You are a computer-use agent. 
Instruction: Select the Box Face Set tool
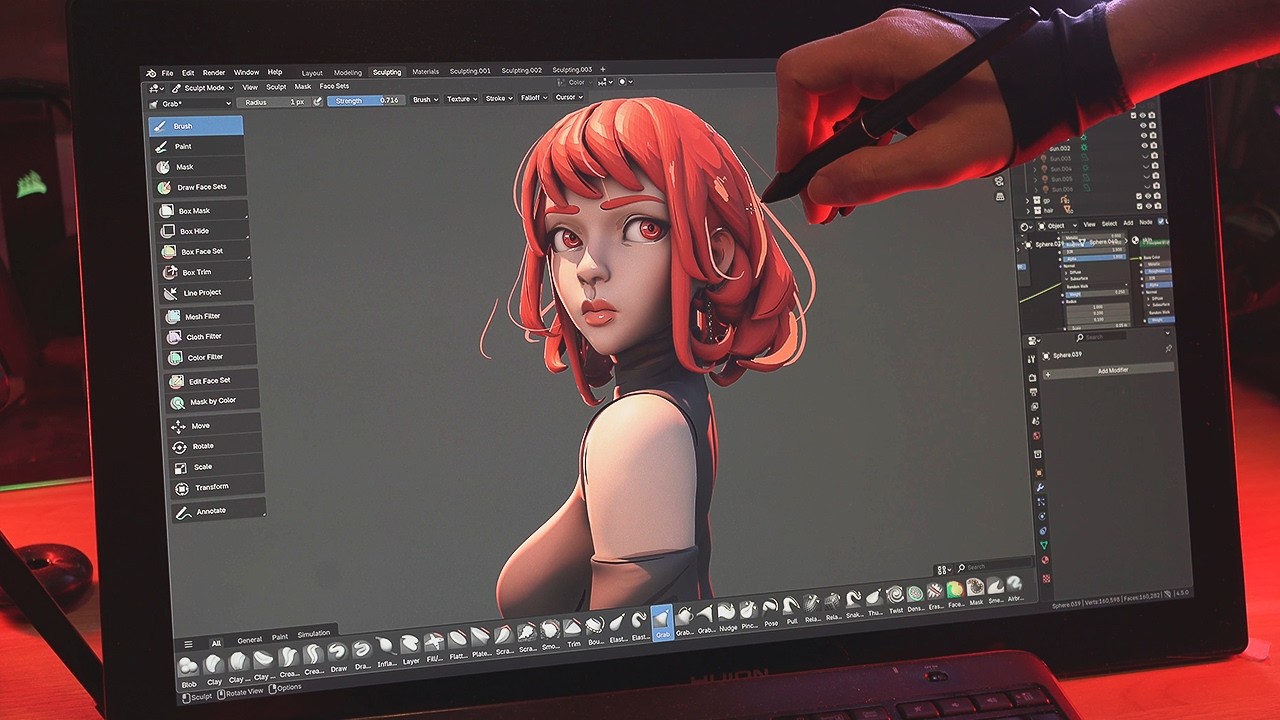click(203, 252)
